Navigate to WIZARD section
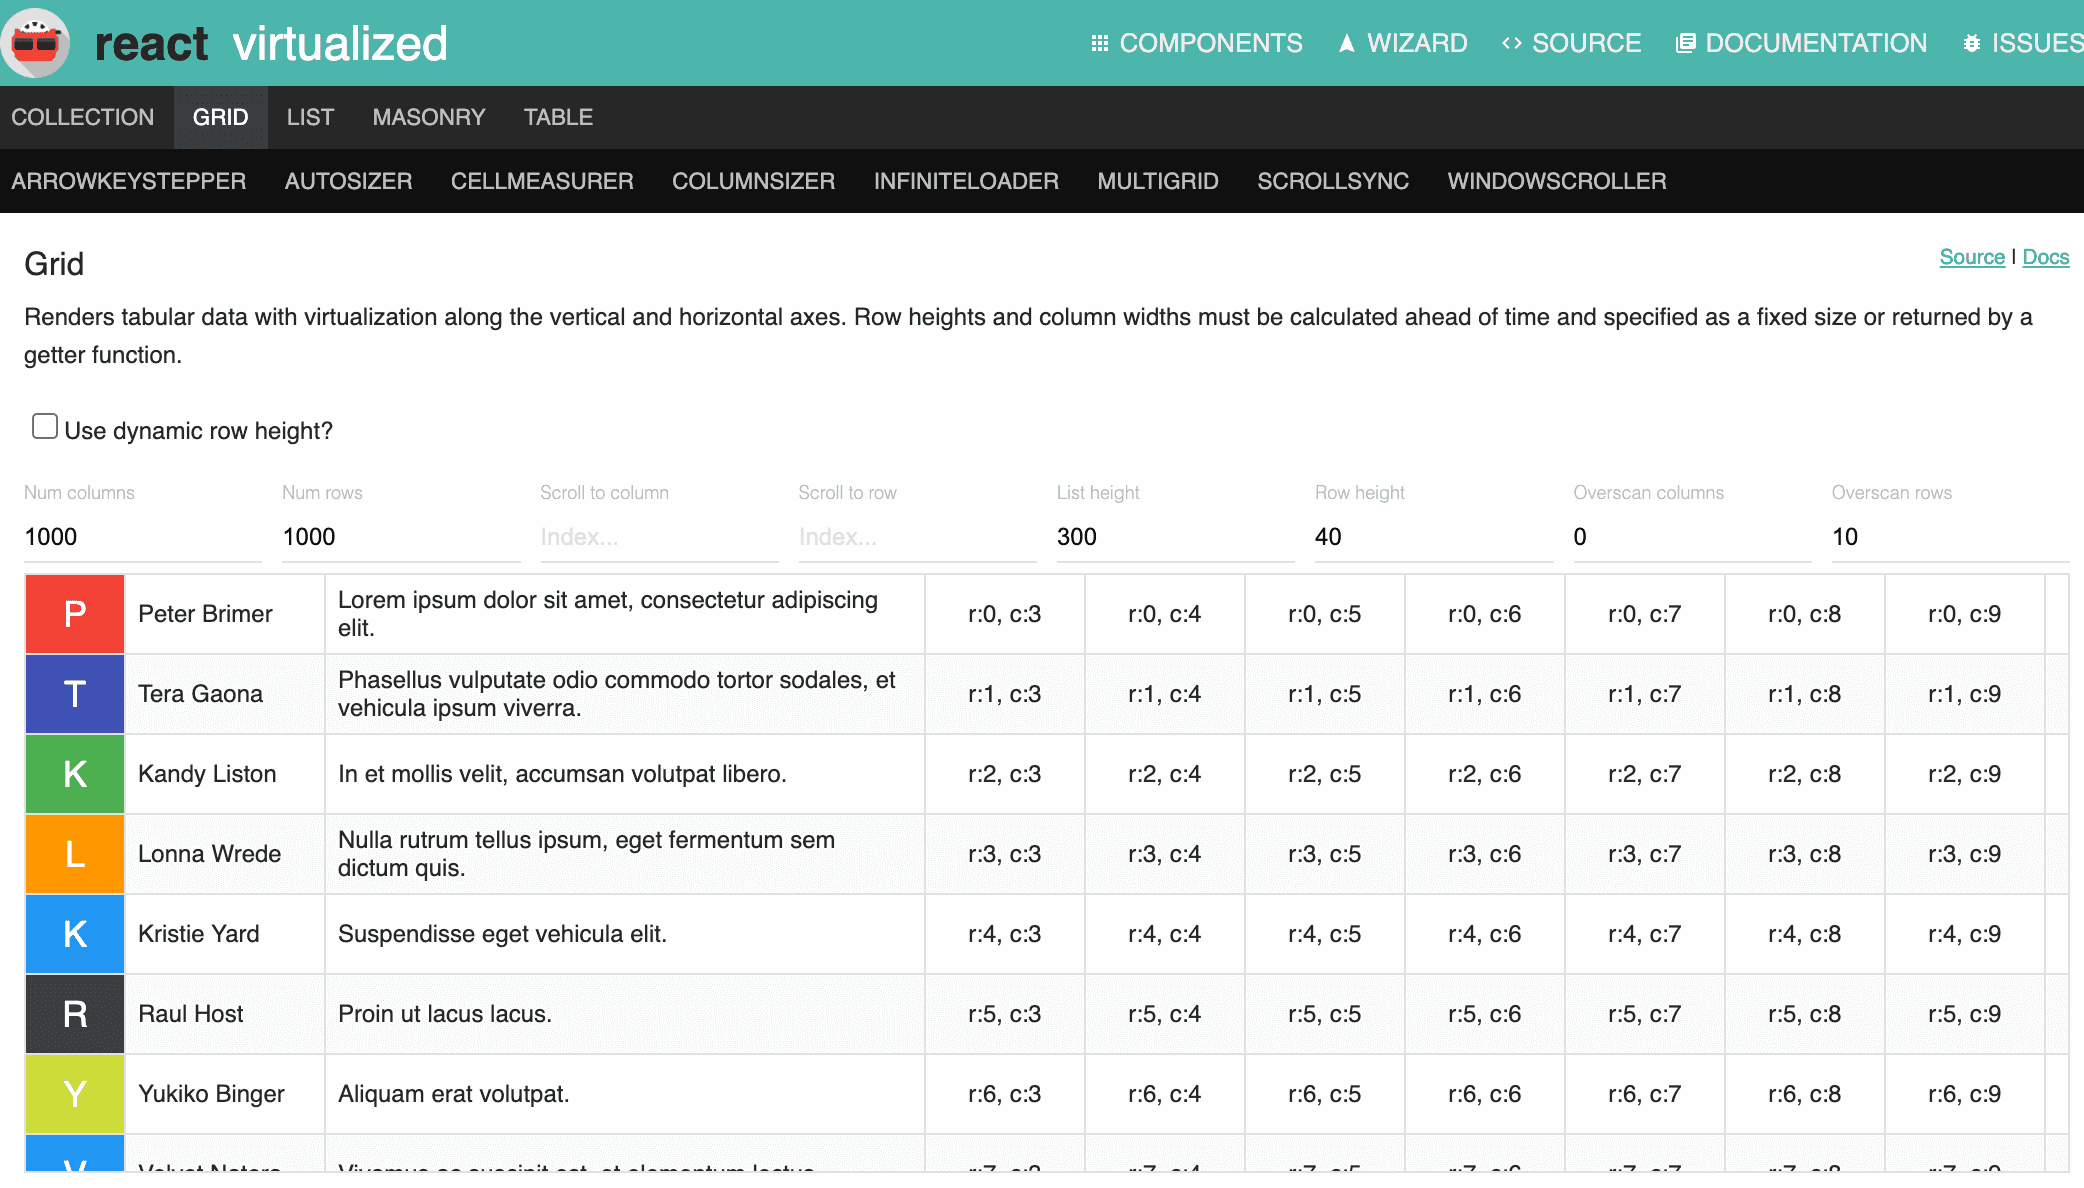 click(1414, 43)
